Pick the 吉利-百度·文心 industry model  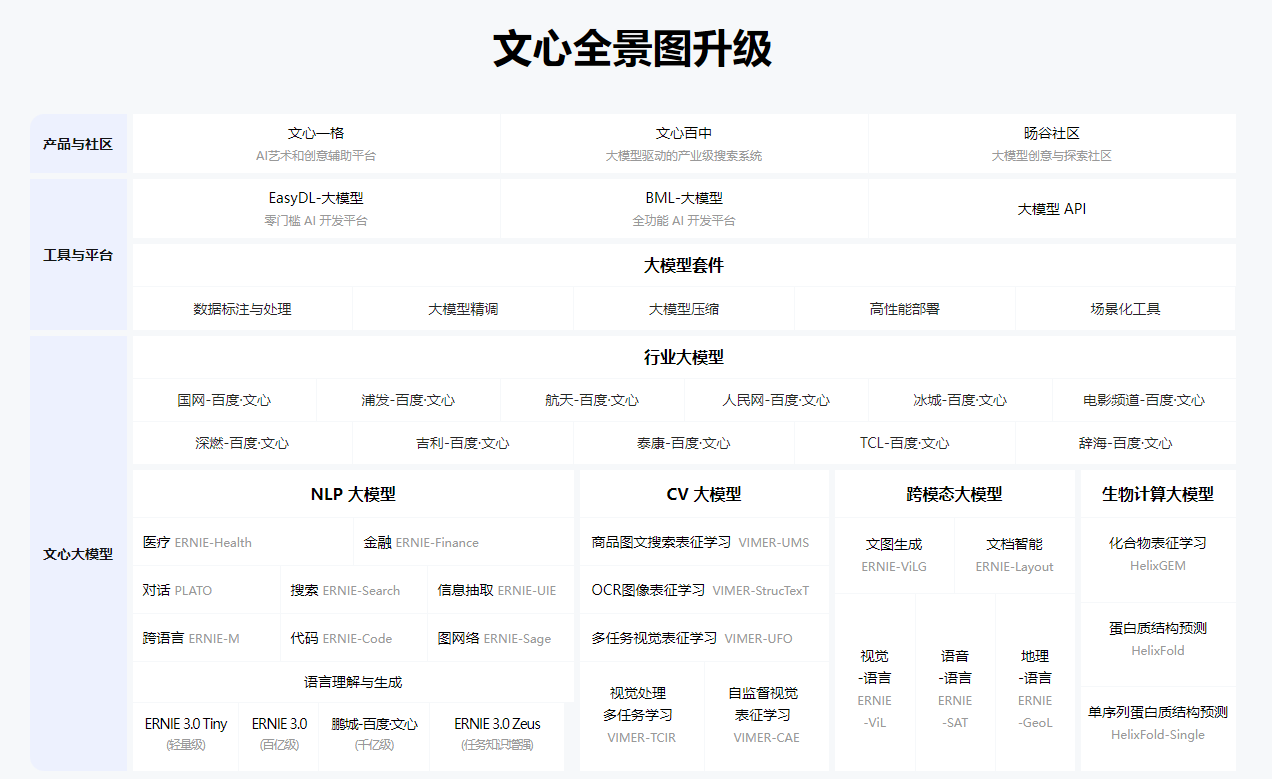(x=463, y=443)
